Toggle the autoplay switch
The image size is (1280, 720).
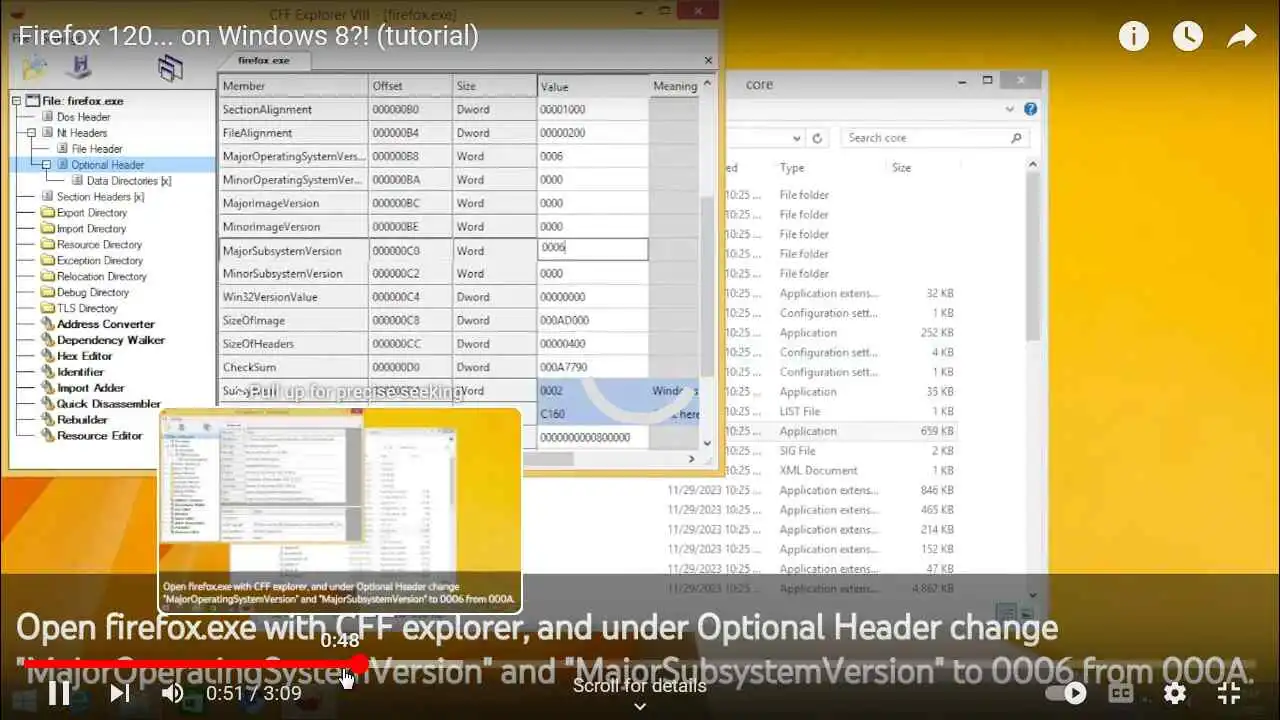(1067, 692)
